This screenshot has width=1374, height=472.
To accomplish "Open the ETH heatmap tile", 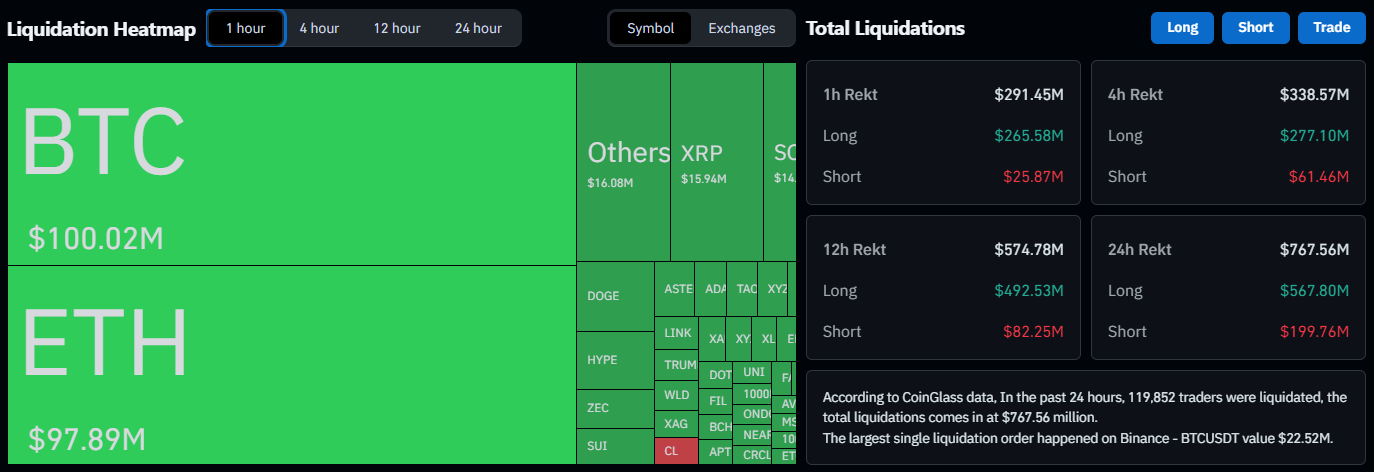I will 291,364.
